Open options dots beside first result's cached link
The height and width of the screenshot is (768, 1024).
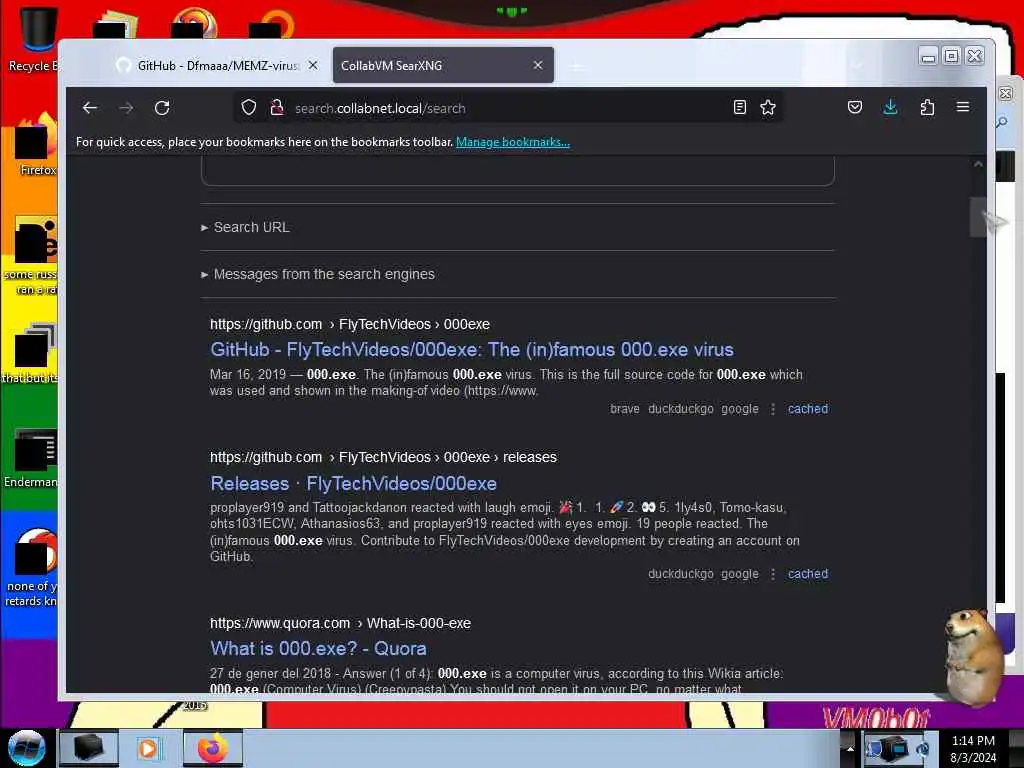(x=773, y=409)
